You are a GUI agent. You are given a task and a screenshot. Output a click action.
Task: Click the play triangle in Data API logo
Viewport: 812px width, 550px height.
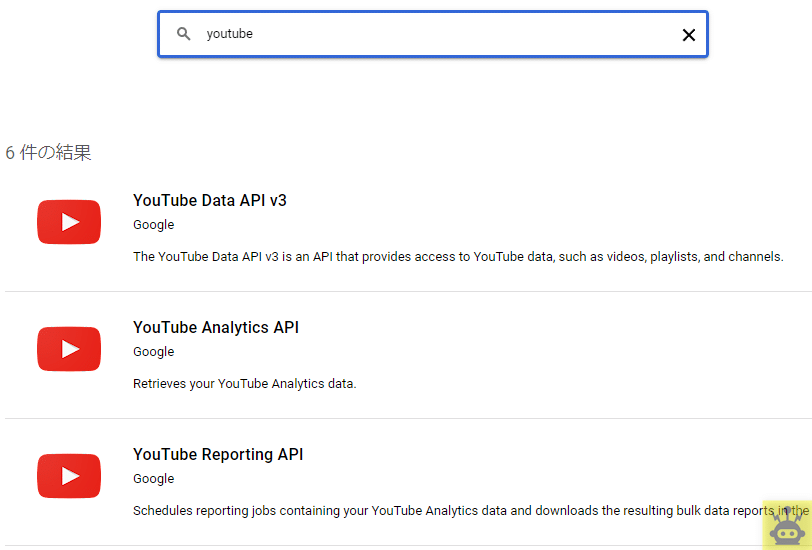(x=70, y=222)
